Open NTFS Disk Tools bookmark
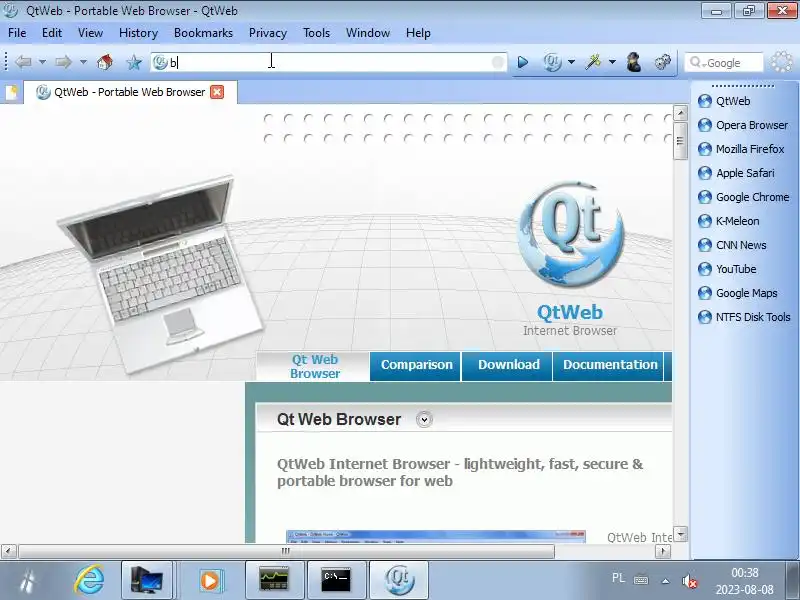 744,317
